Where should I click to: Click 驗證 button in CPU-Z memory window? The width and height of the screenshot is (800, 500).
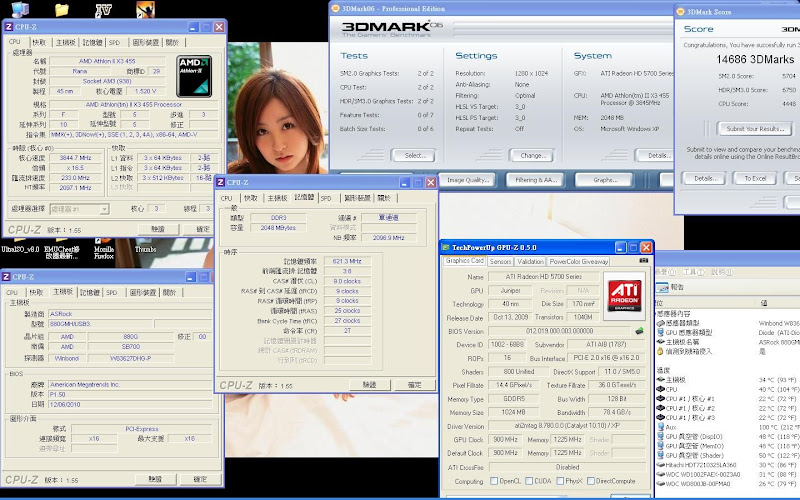point(369,385)
